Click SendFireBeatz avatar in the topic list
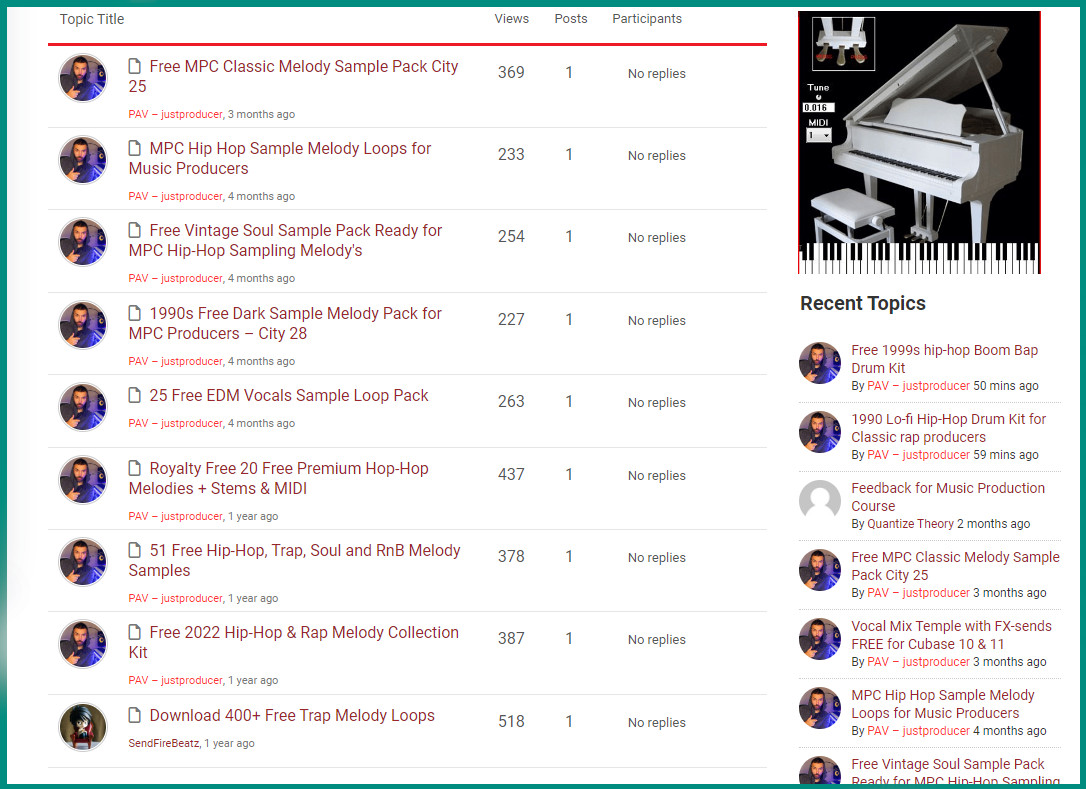The width and height of the screenshot is (1086, 789). click(83, 727)
